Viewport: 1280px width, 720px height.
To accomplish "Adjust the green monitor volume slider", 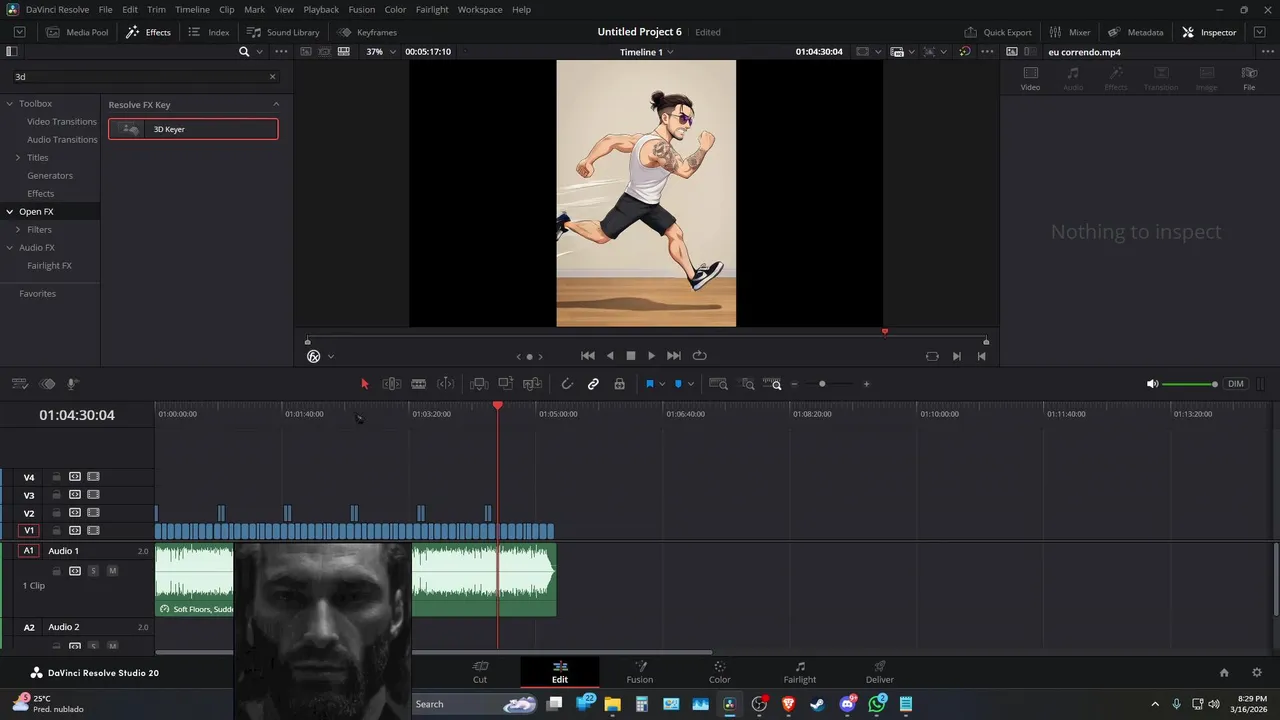I will point(1189,384).
